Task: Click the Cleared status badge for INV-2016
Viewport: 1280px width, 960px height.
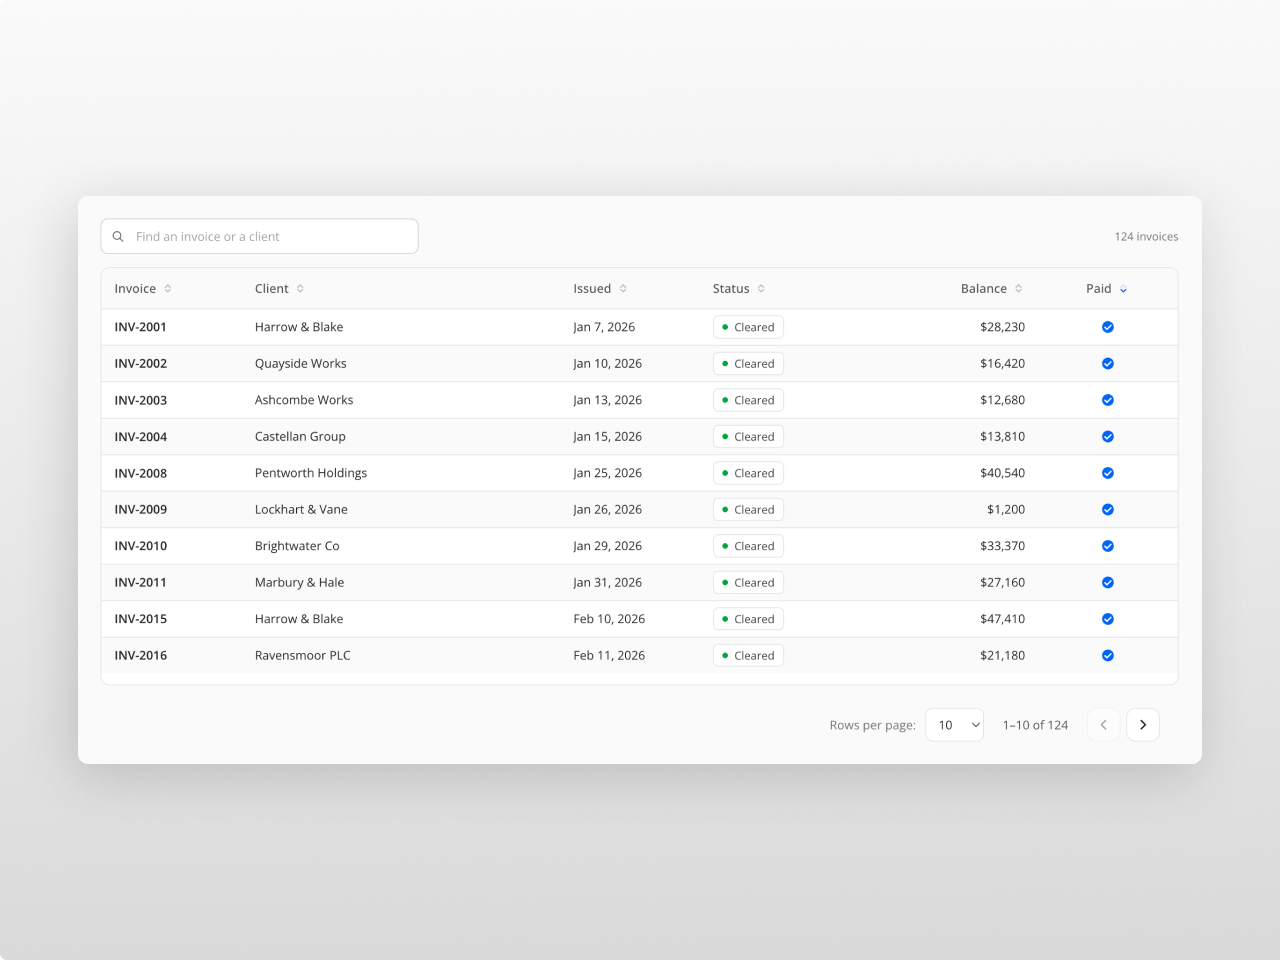Action: 748,656
